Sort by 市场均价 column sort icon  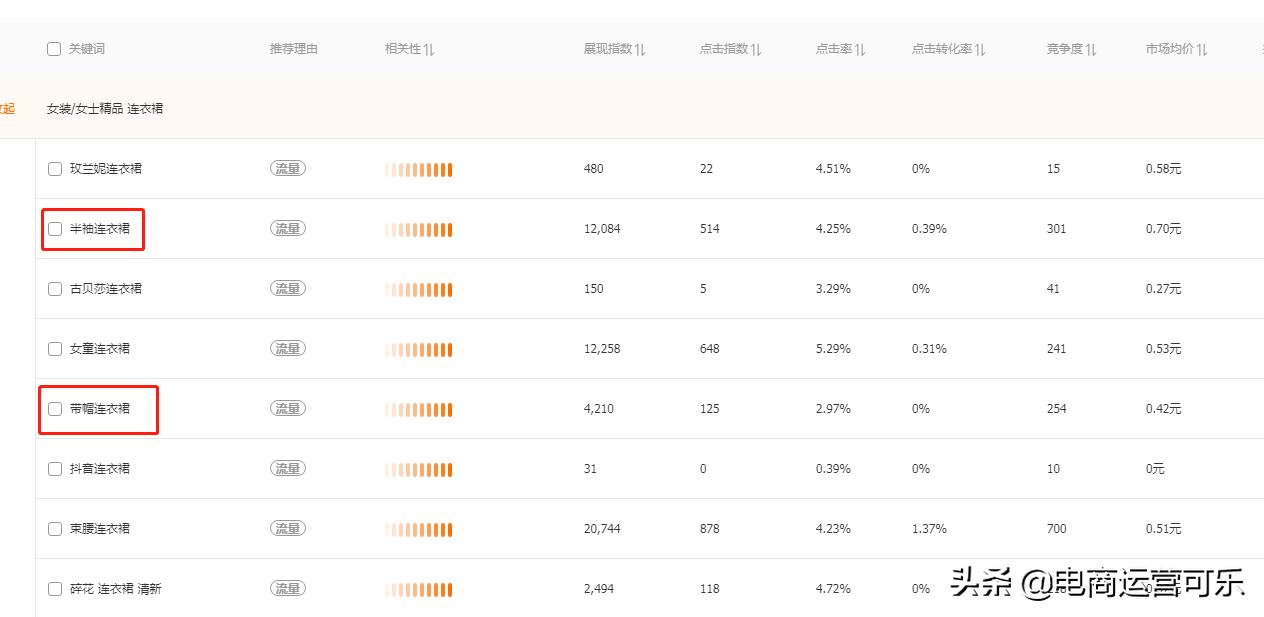point(1202,49)
